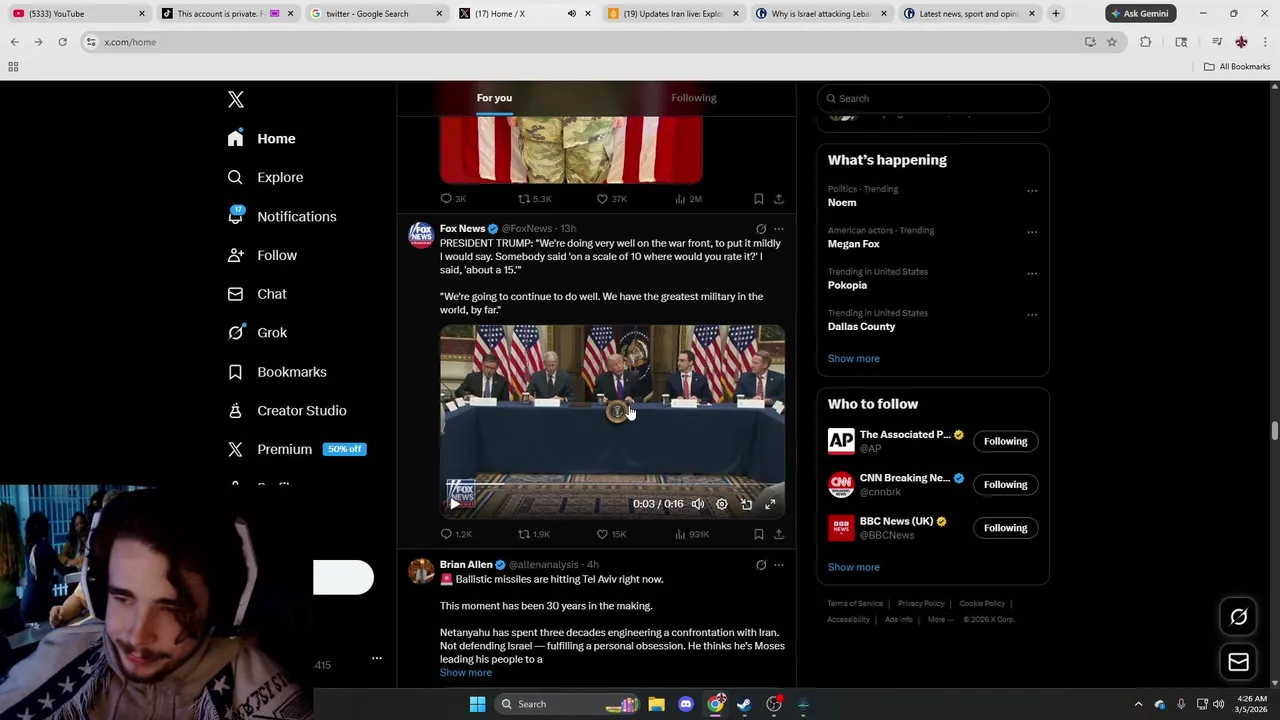Open the Noem trending topic

click(x=842, y=203)
